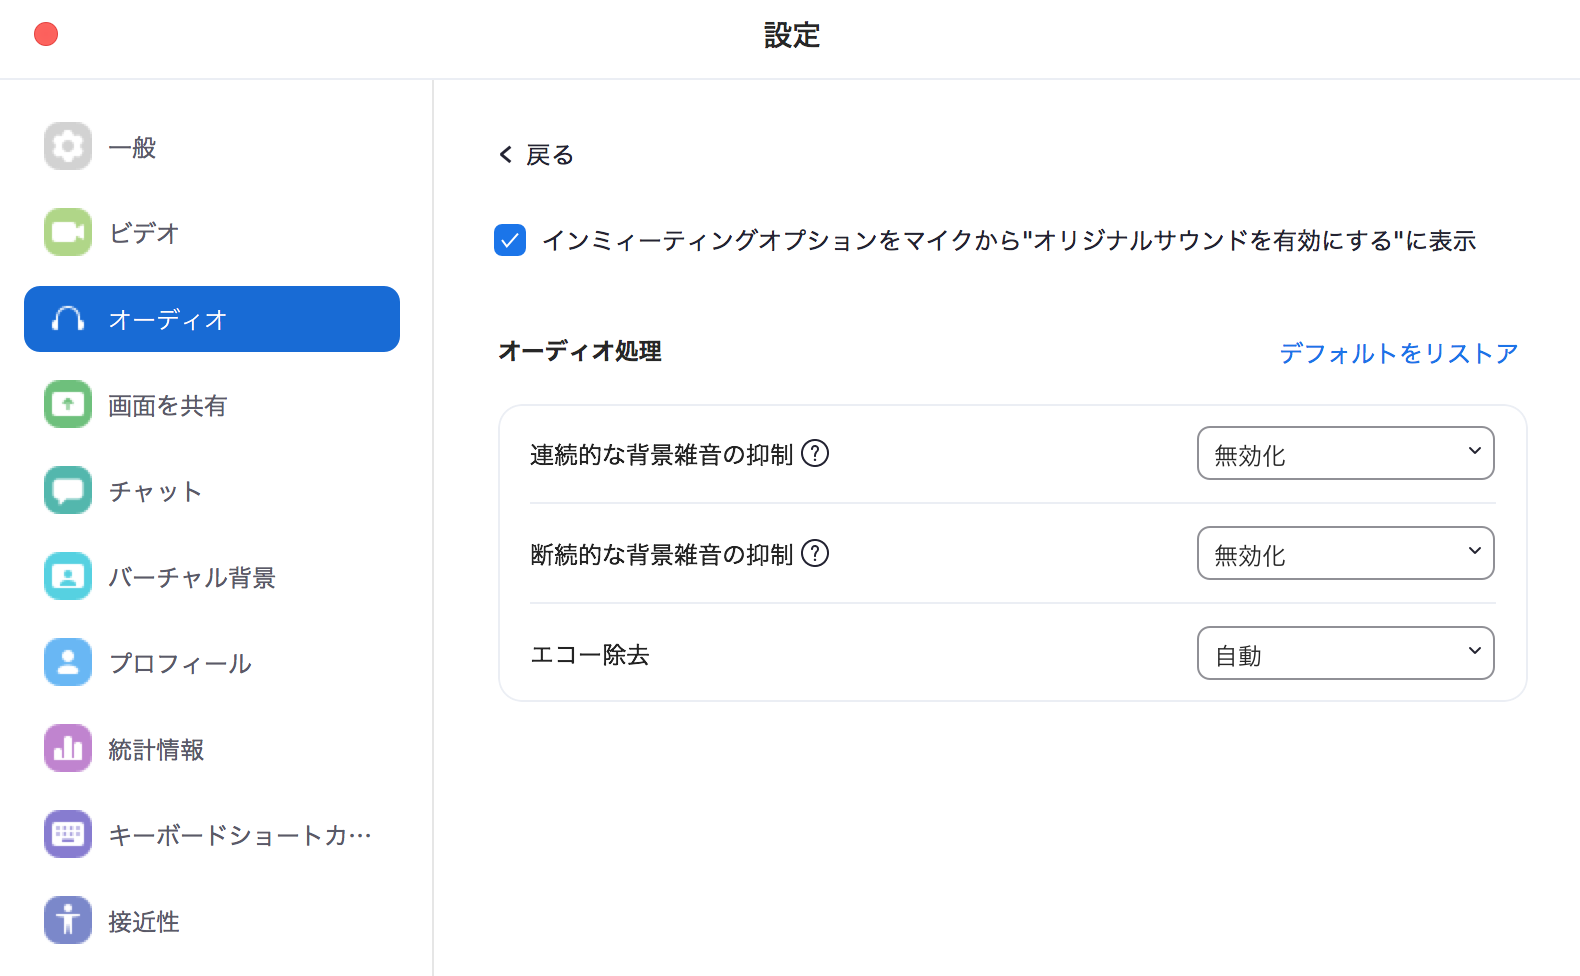Screen dimensions: 1580x976
Task: Switch to the プロフィール settings tab
Action: point(180,663)
